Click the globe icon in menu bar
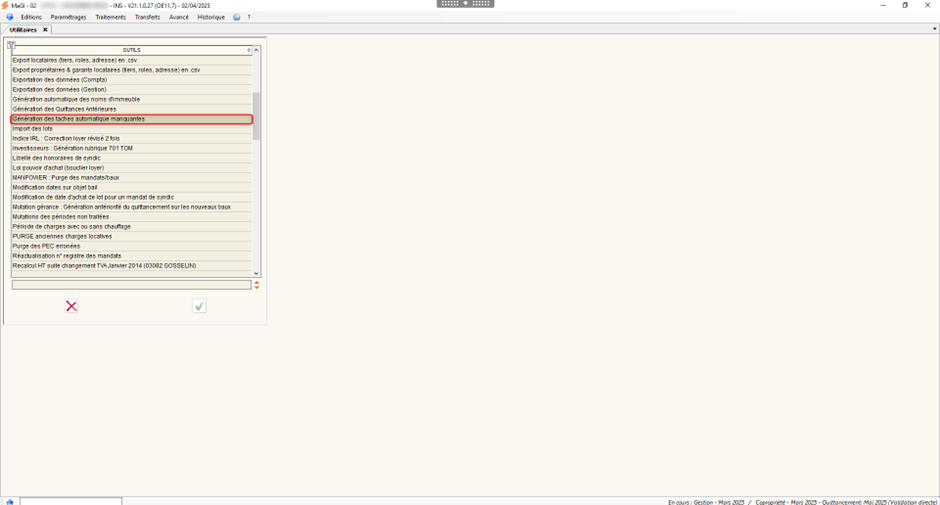 tap(236, 17)
